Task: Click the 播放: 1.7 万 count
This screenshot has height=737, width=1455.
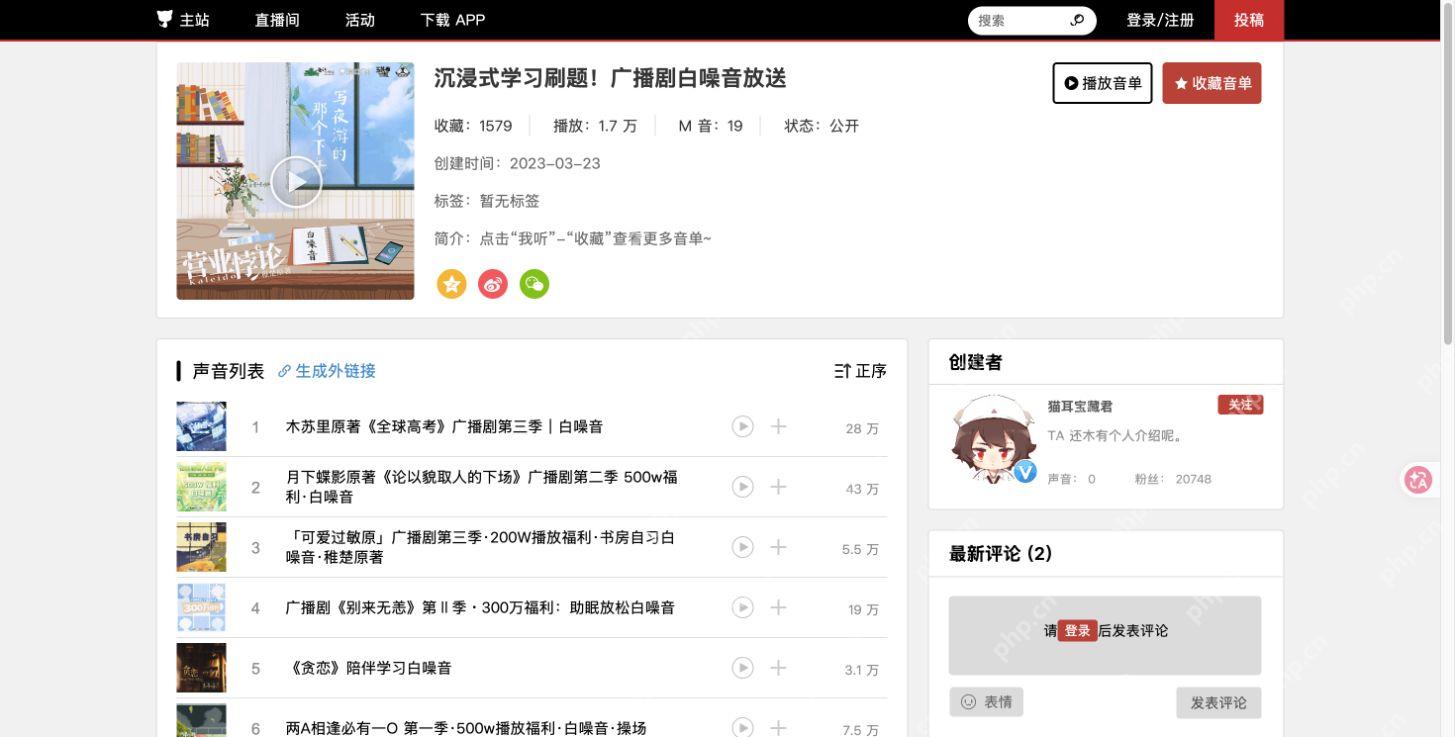Action: click(x=595, y=126)
